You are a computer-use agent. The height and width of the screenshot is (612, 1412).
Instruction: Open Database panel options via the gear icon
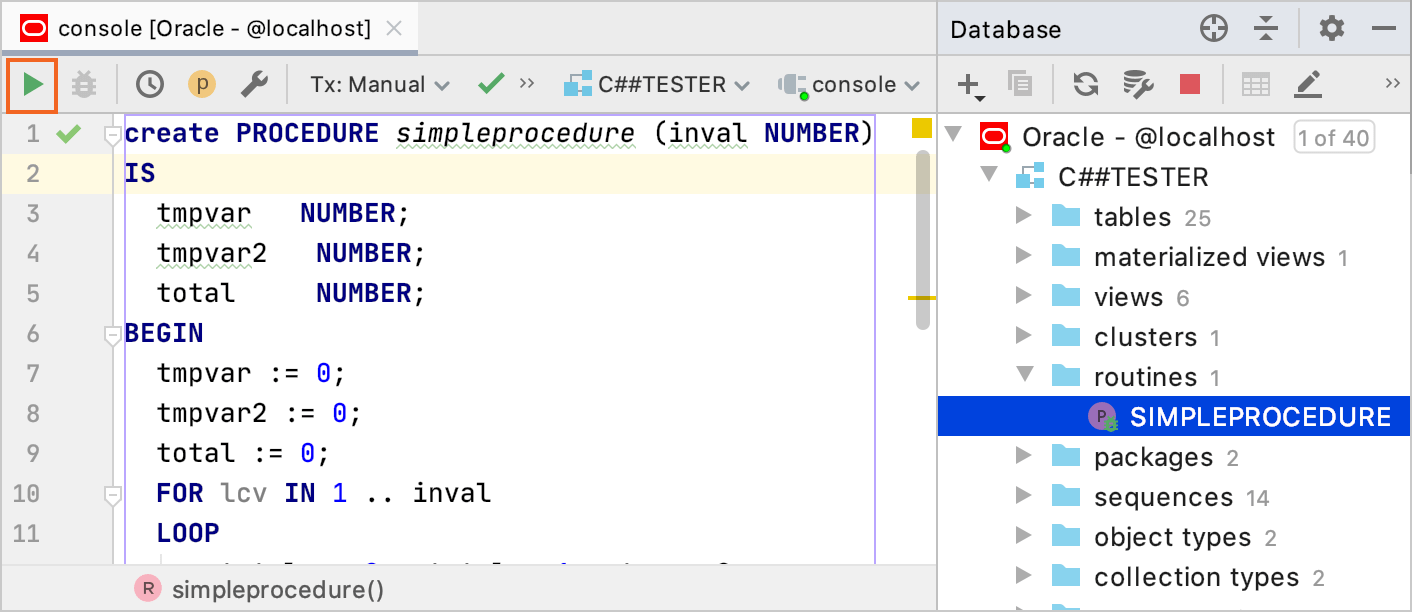coord(1332,28)
